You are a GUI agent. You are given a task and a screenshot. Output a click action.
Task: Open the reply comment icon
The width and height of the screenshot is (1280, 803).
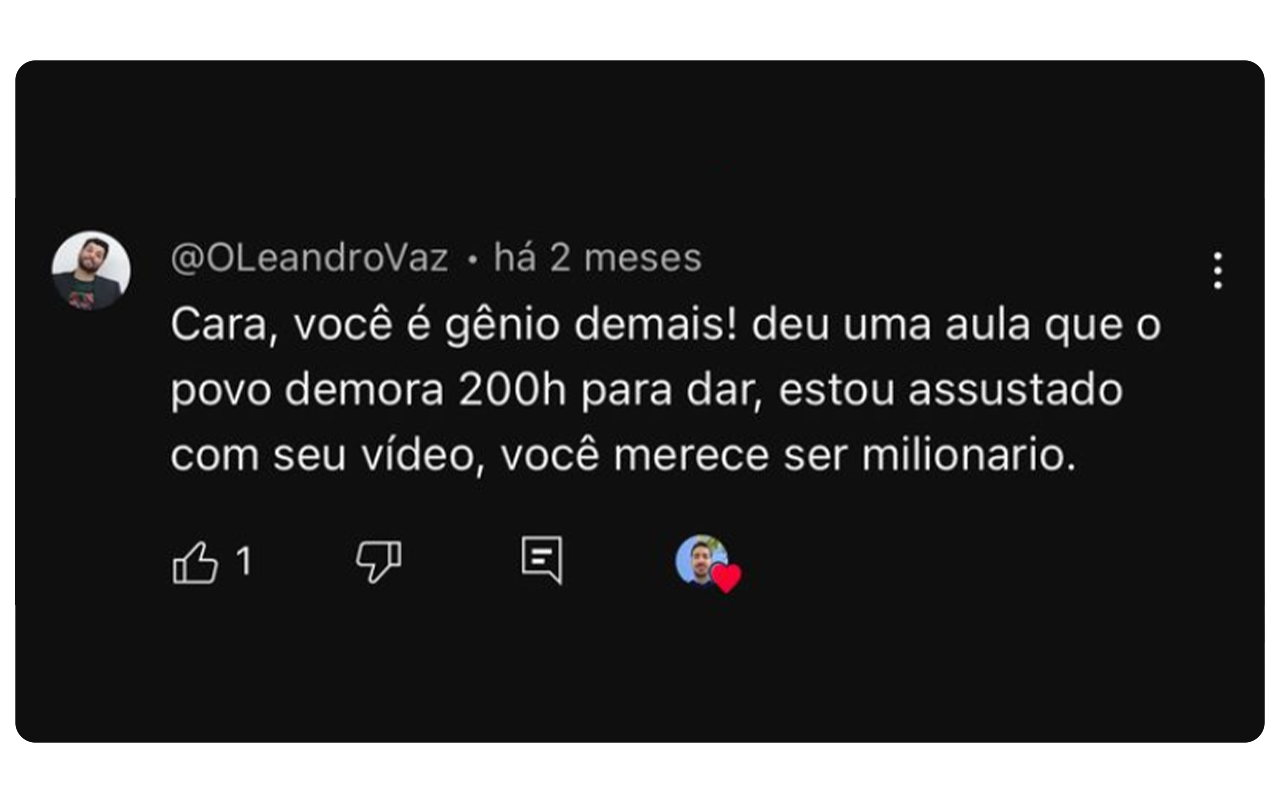[542, 560]
